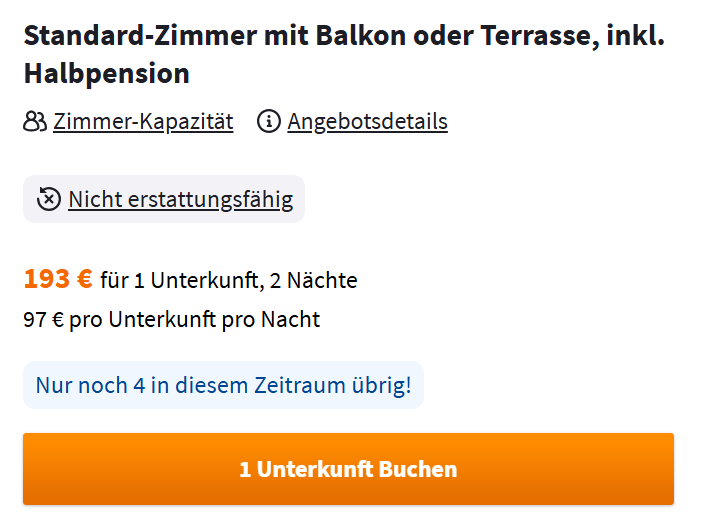The height and width of the screenshot is (523, 708).
Task: Click the people icon beside Zimmer-Kapazität
Action: [x=35, y=122]
